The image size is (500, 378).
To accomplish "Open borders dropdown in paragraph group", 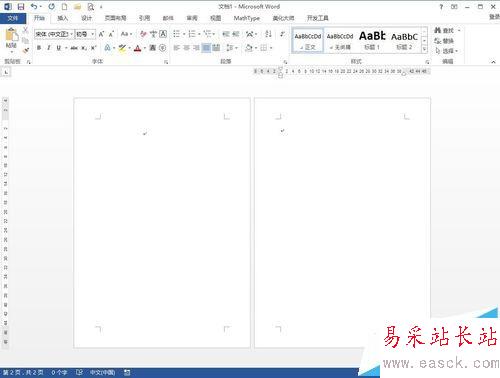I will (271, 48).
